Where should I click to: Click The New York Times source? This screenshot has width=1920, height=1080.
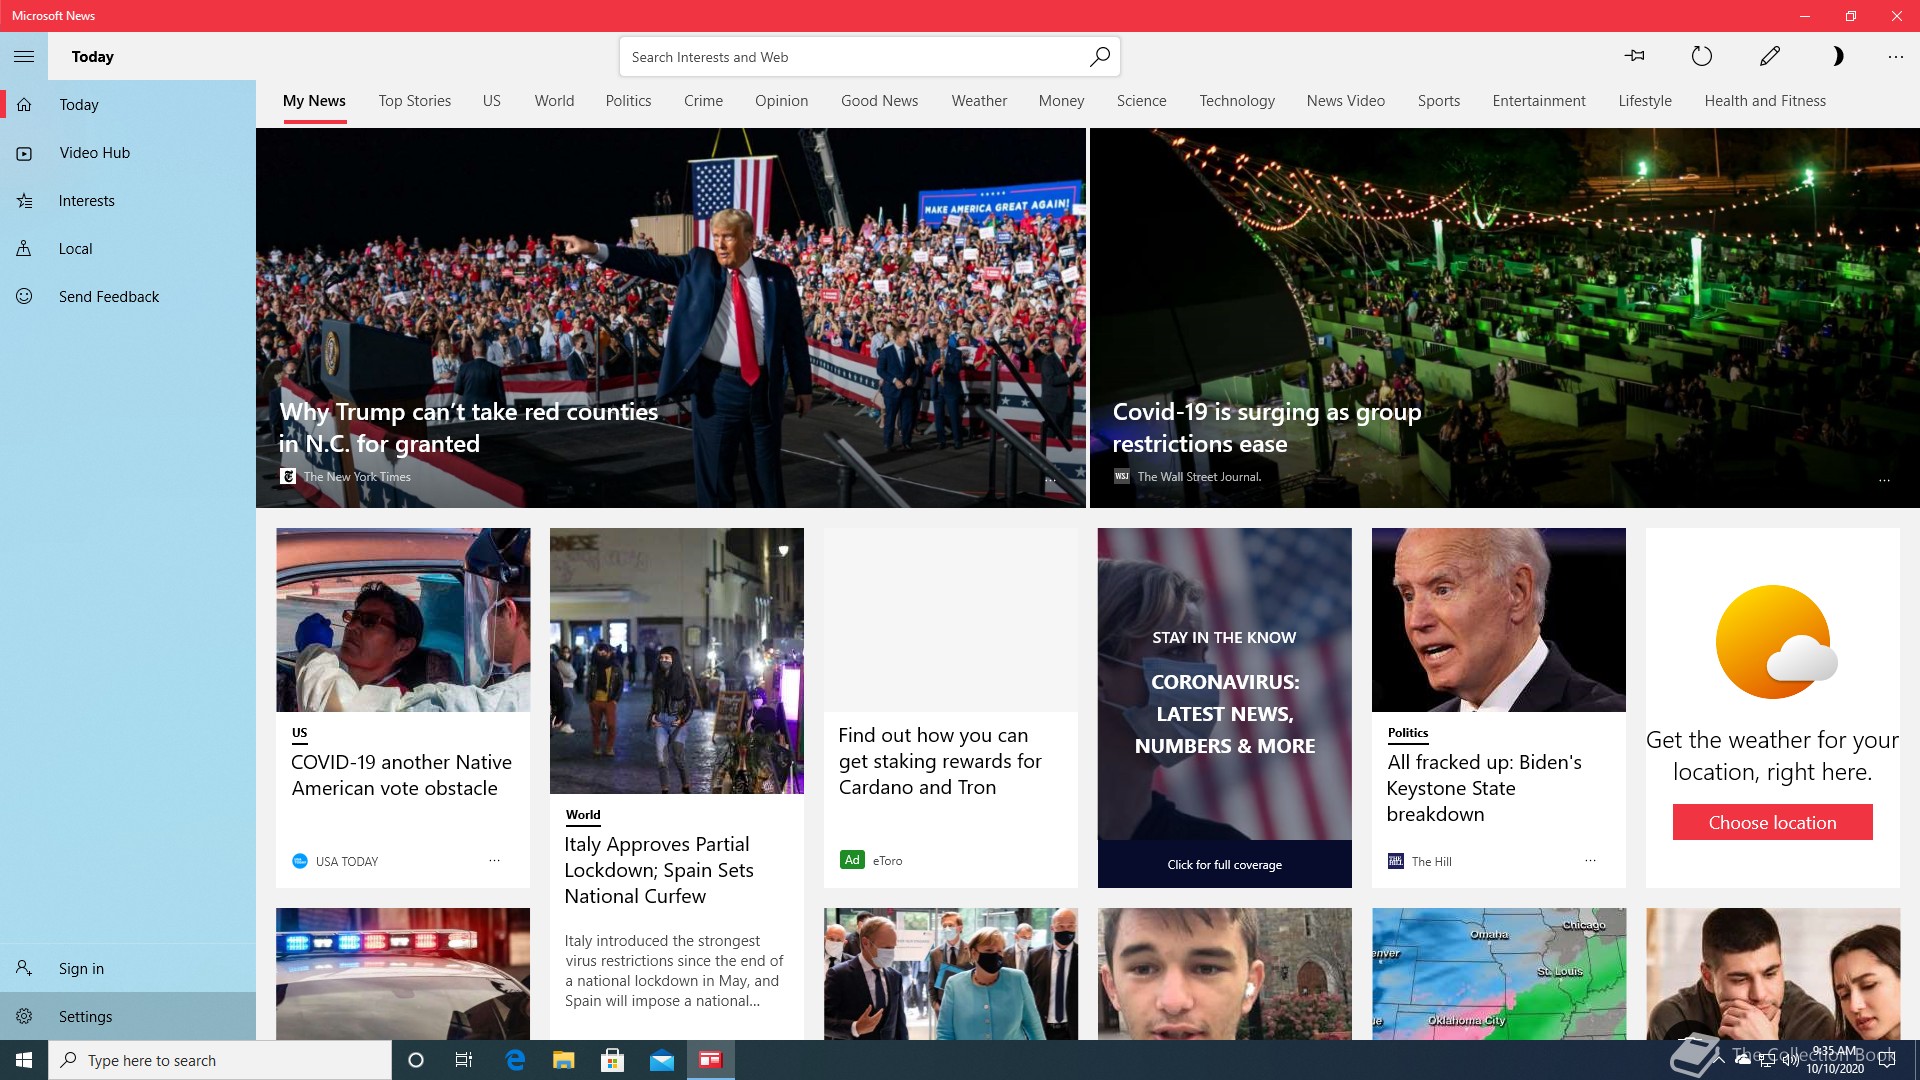tap(357, 477)
